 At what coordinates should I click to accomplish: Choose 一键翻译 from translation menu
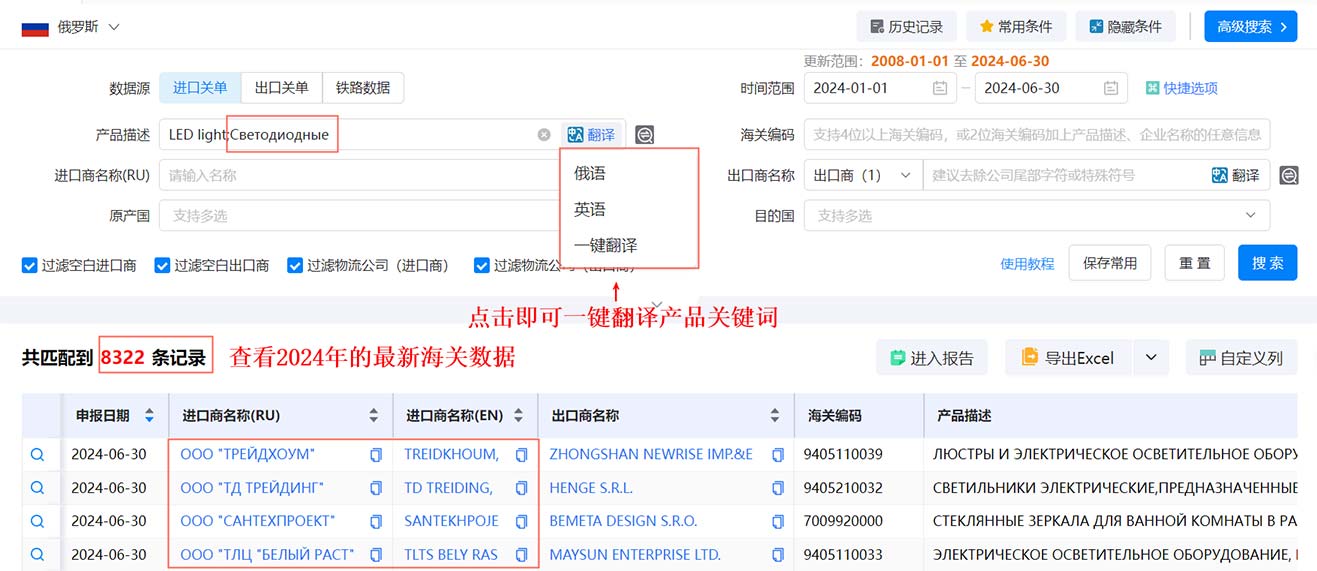tap(606, 245)
